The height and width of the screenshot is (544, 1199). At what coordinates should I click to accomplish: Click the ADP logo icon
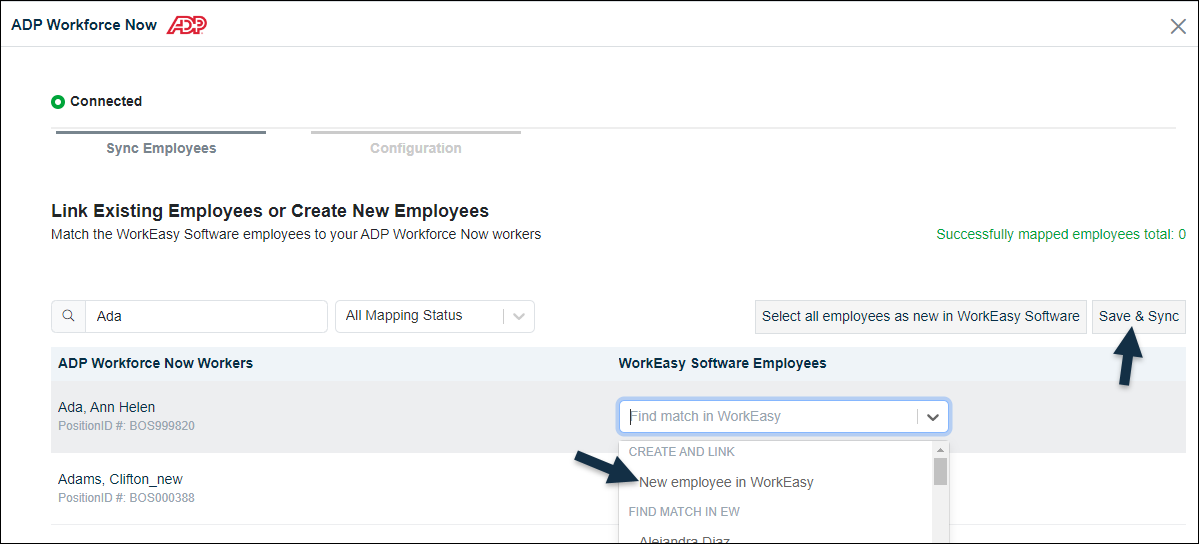pos(187,25)
